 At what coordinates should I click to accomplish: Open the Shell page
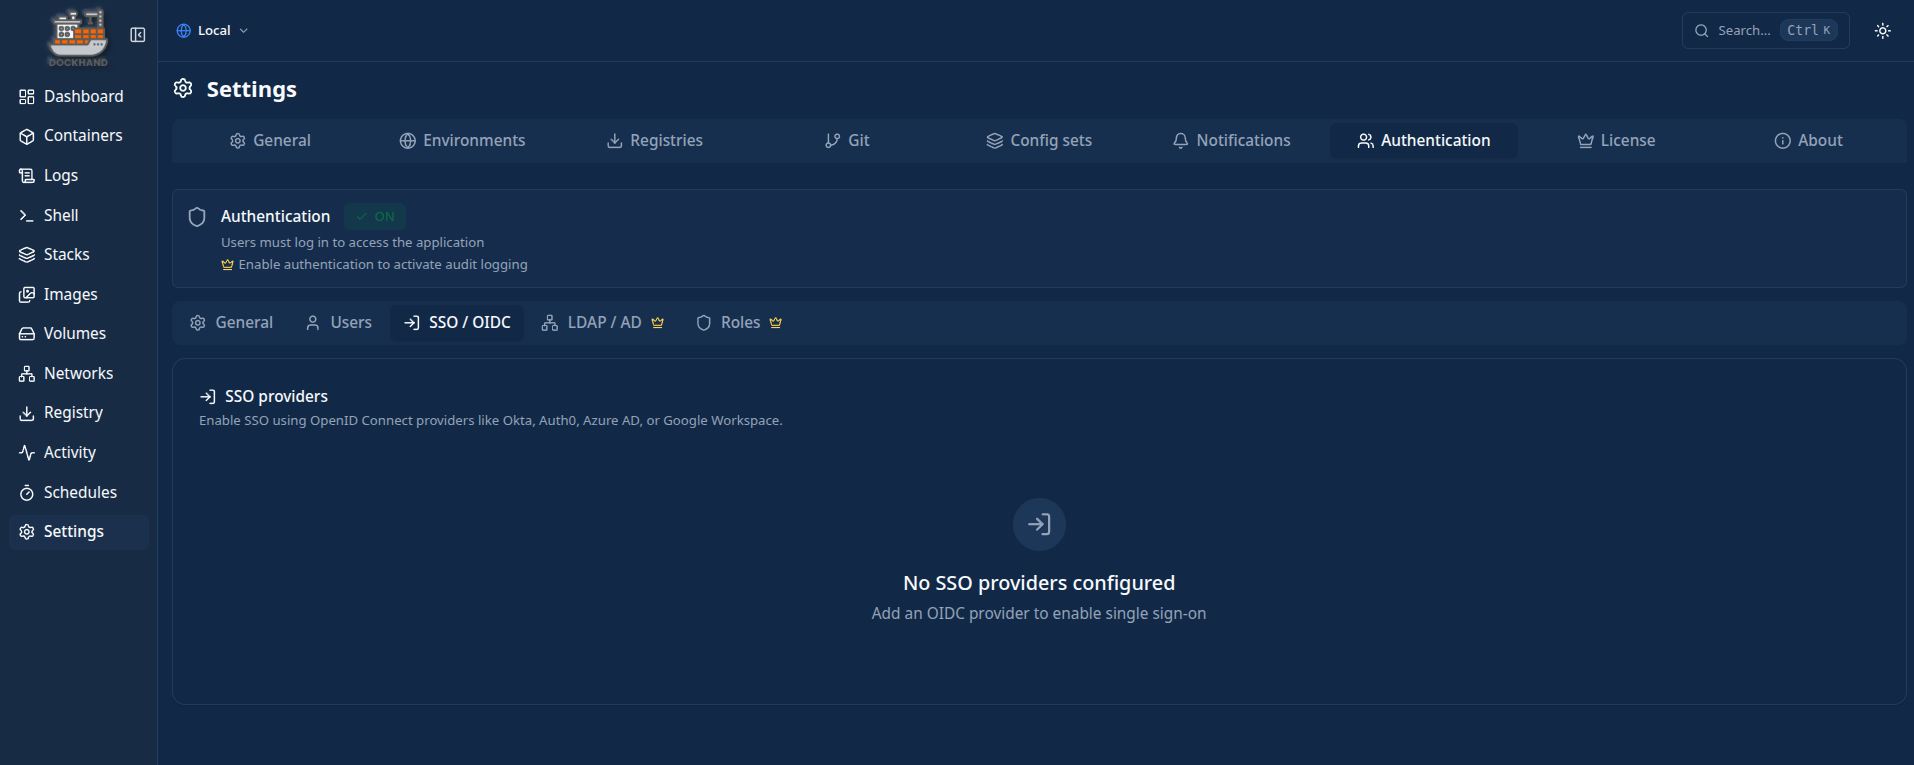(79, 215)
